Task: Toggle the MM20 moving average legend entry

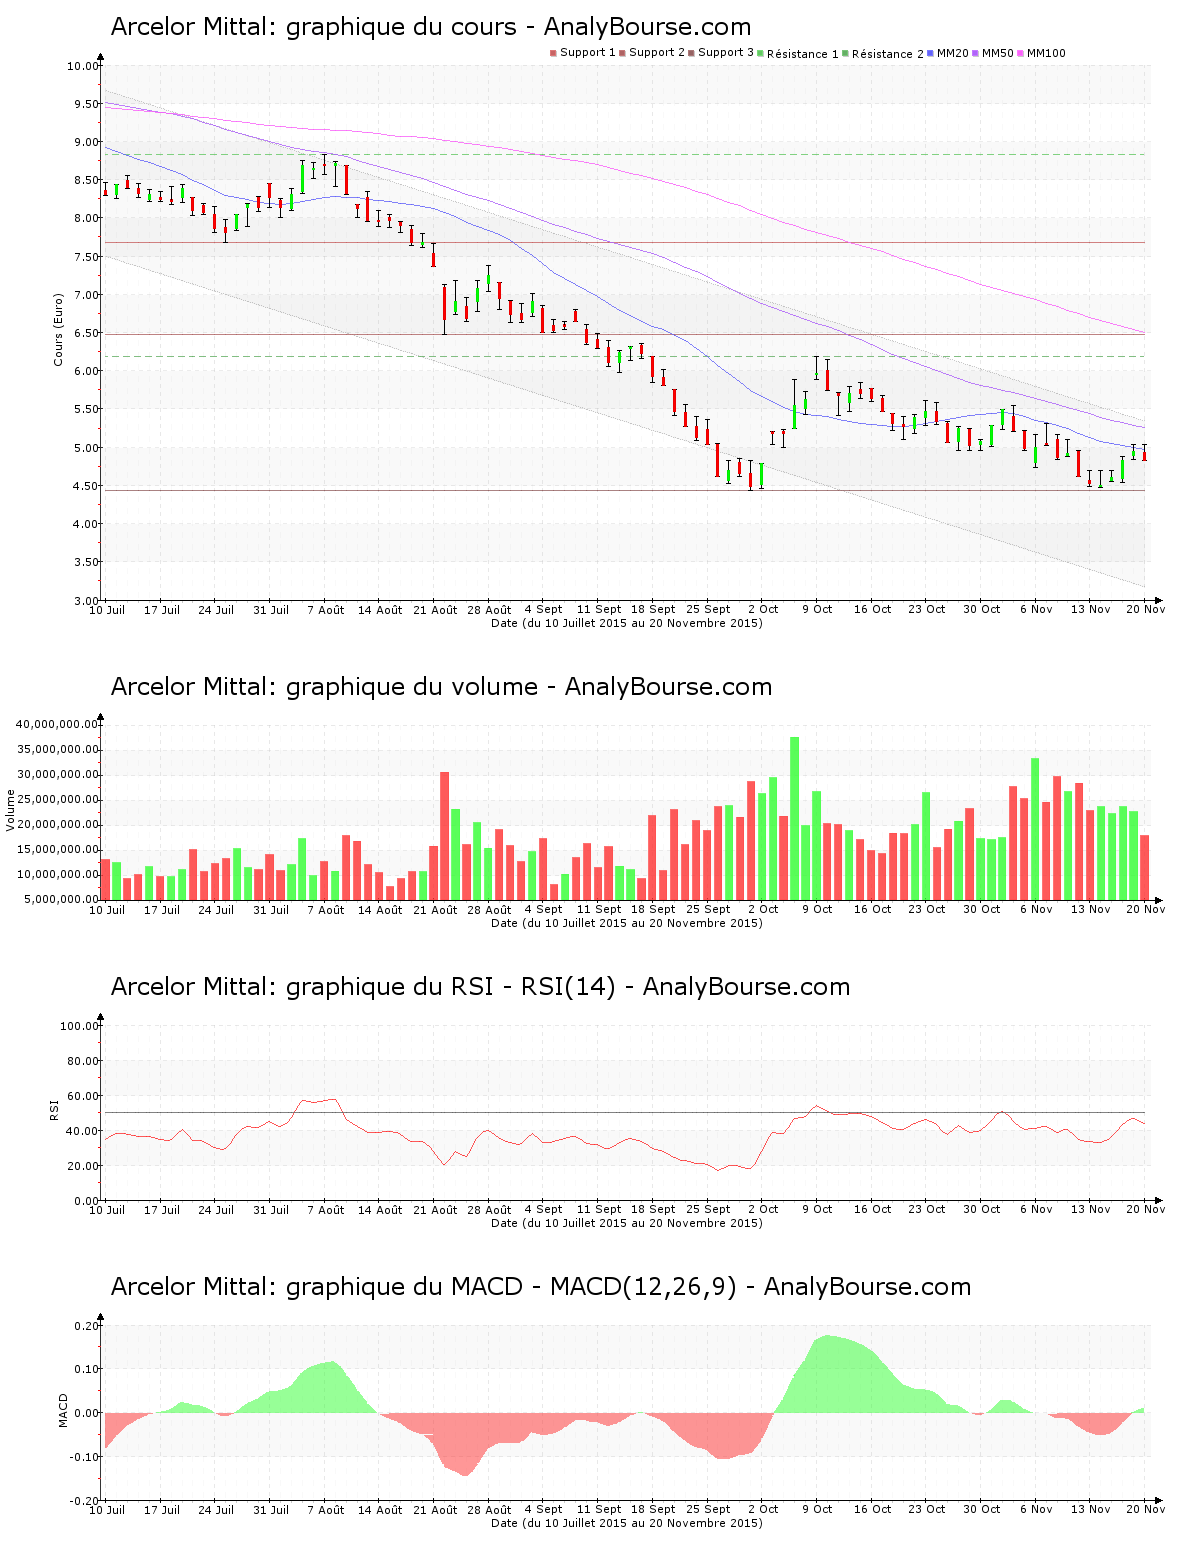Action: pyautogui.click(x=952, y=53)
